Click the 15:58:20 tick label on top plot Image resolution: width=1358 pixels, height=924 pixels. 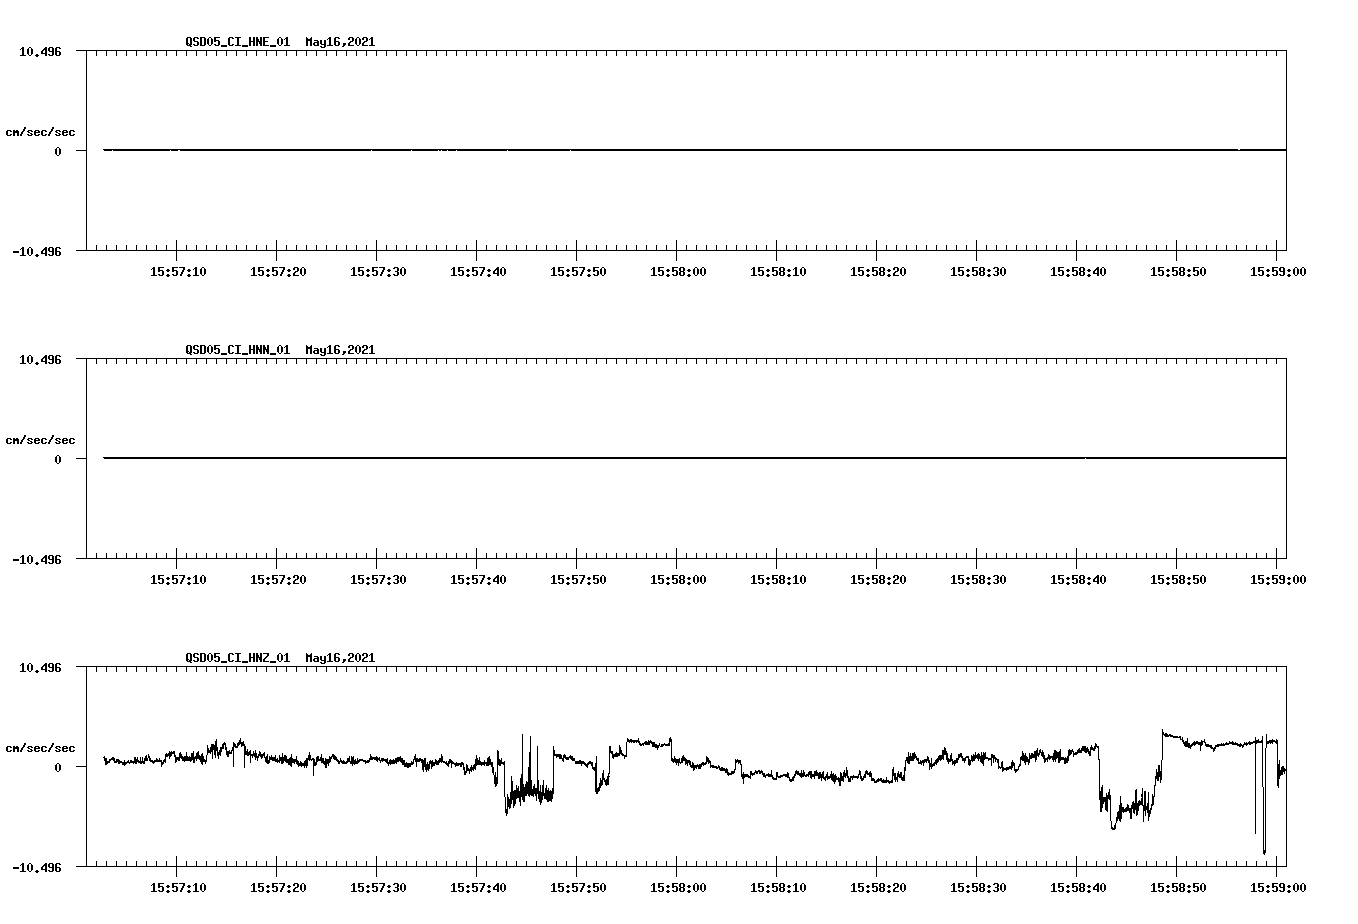point(877,270)
